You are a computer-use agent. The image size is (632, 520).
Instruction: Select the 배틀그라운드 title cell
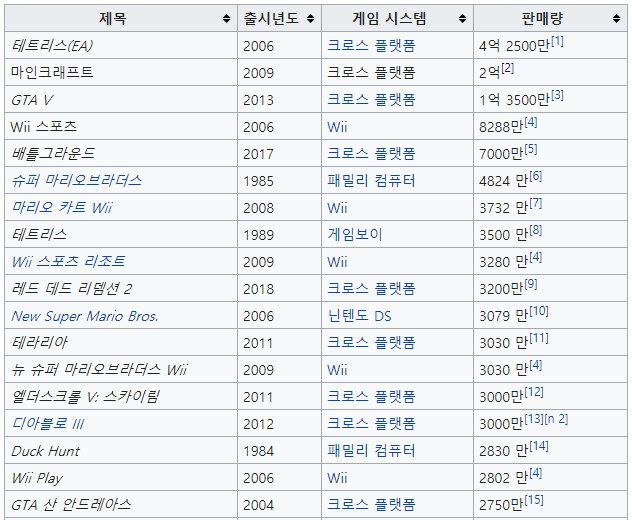(121, 153)
